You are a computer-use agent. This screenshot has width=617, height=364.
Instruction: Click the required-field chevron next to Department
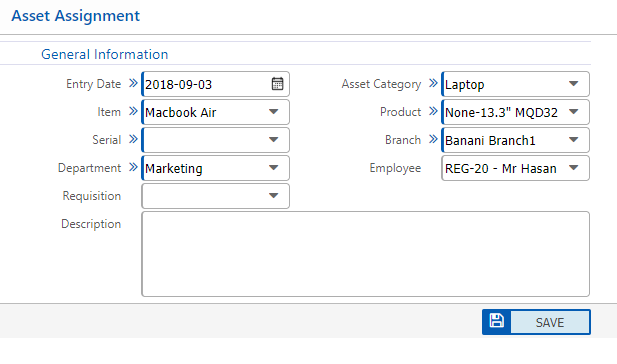(x=133, y=167)
